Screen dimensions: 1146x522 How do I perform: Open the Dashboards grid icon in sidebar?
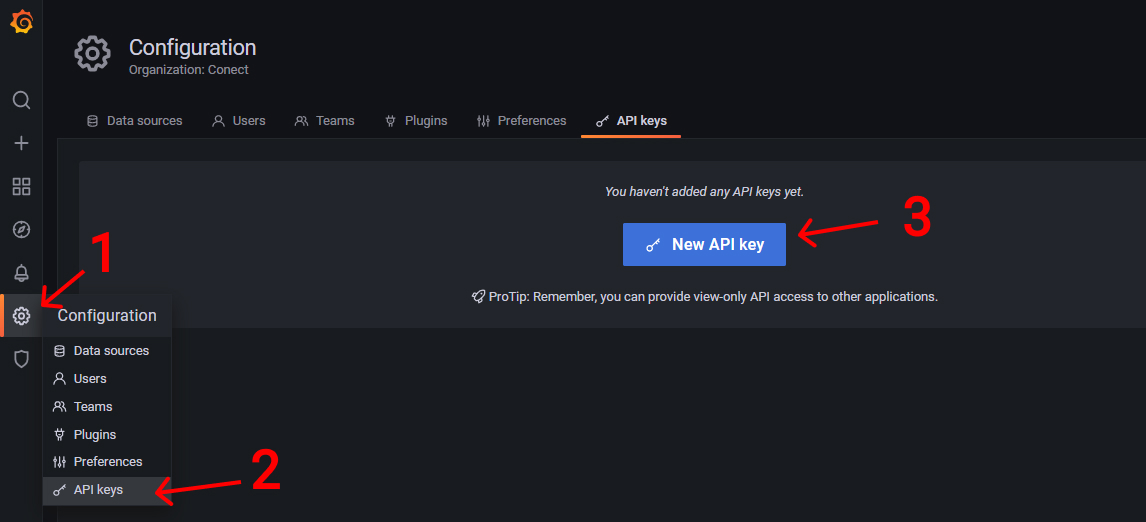(21, 186)
